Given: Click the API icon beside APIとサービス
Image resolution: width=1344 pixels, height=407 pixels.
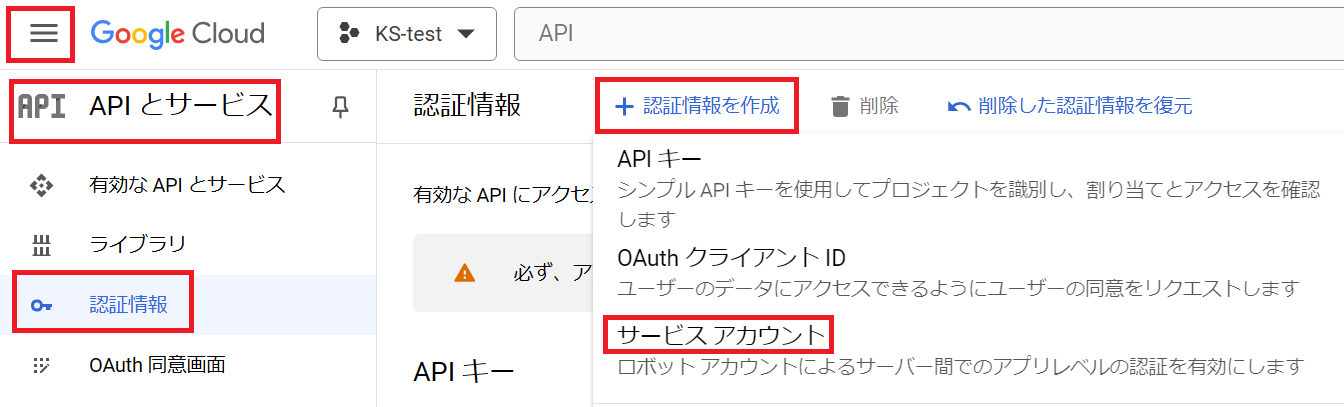Looking at the screenshot, I should coord(42,105).
